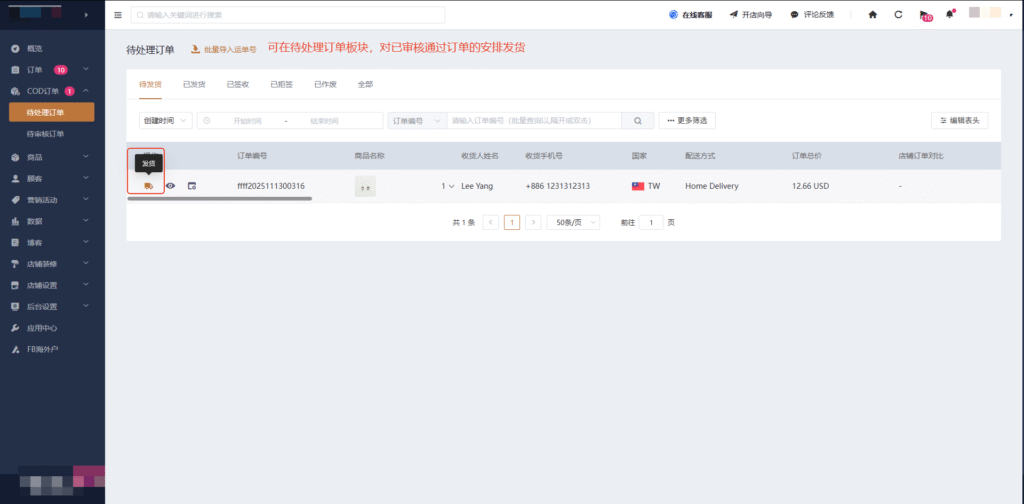Viewport: 1024px width, 504px height.
Task: Expand the 商品 sidebar menu
Action: click(x=50, y=157)
